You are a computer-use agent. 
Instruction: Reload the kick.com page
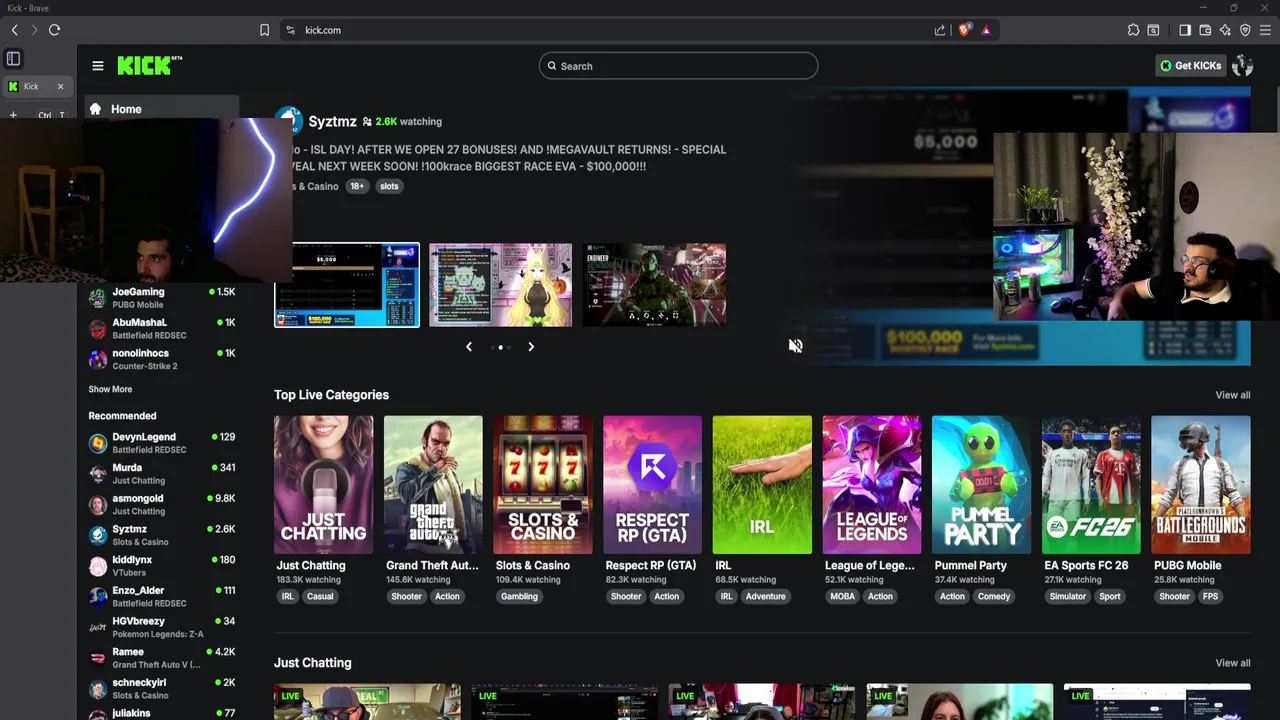click(54, 30)
